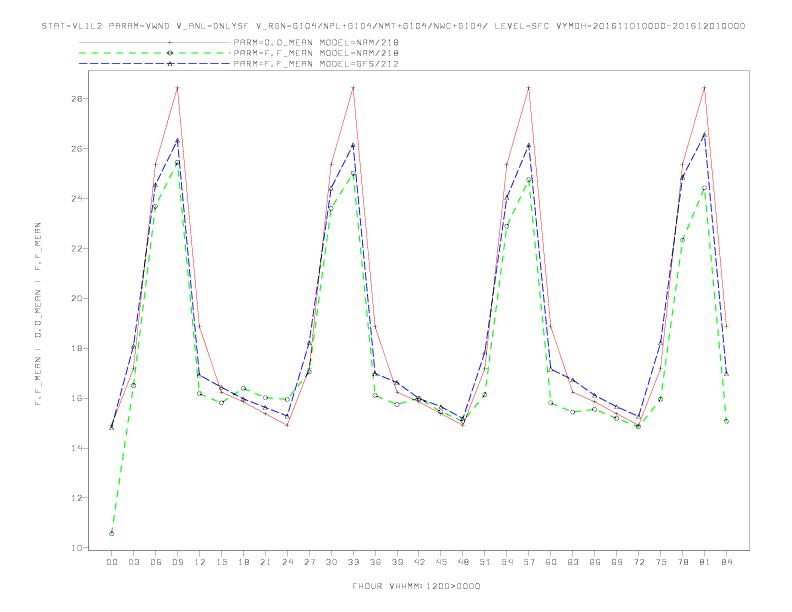Click y-axis tick label 10
The height and width of the screenshot is (612, 792).
tap(77, 548)
